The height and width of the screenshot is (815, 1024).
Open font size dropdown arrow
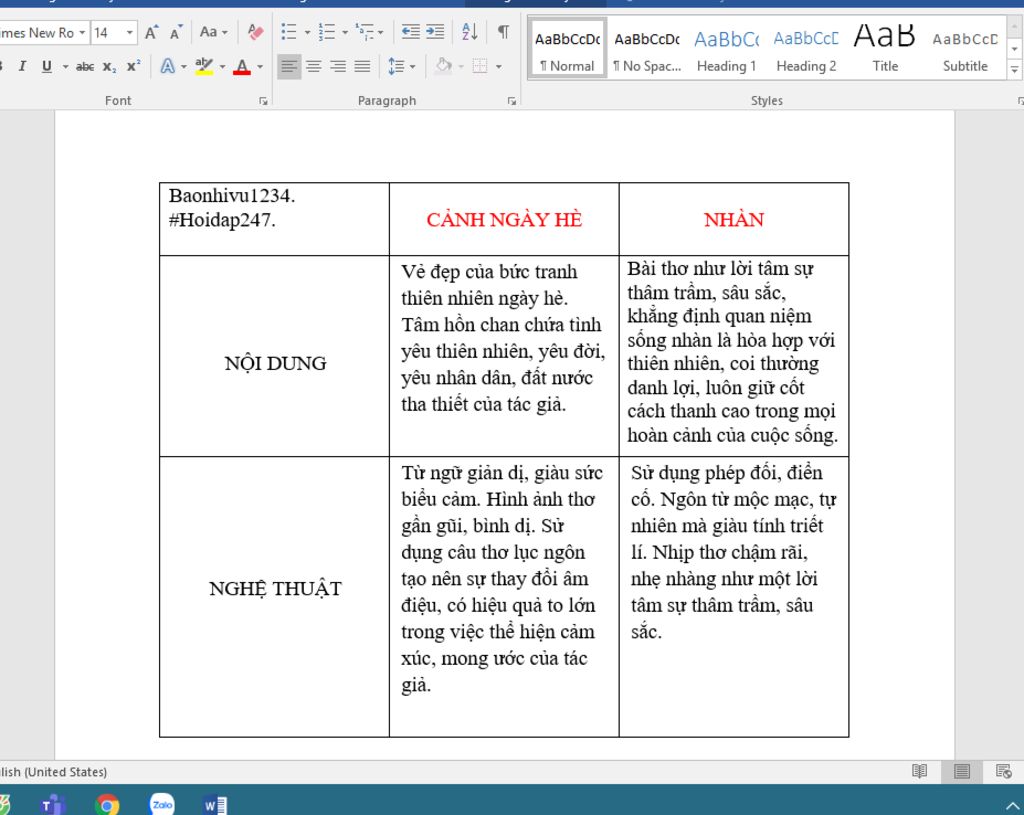coord(130,32)
